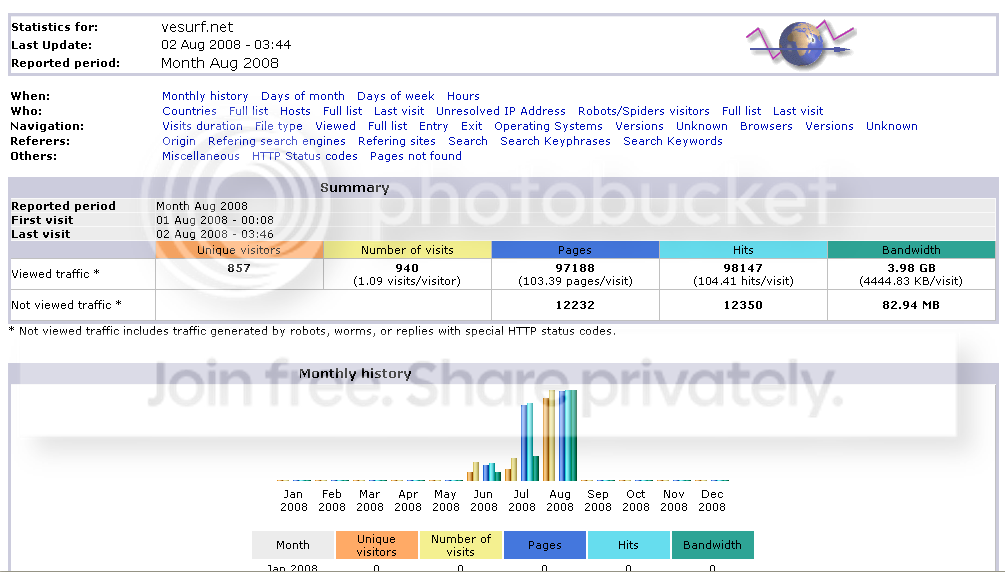Open the Visits duration link
The image size is (1005, 572).
[202, 126]
